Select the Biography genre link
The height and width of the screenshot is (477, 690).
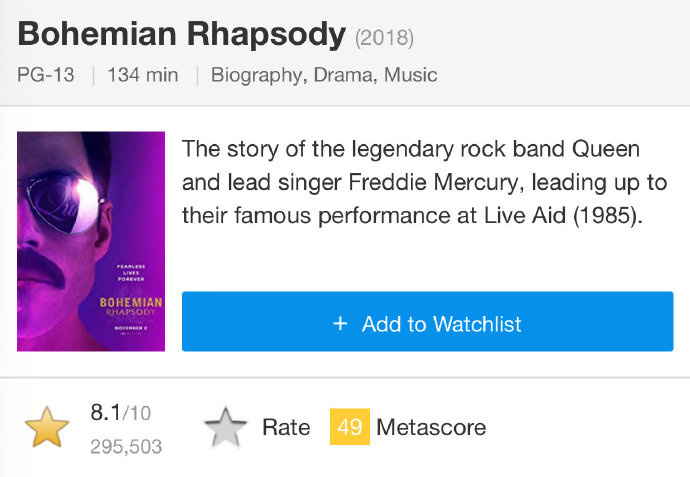257,75
